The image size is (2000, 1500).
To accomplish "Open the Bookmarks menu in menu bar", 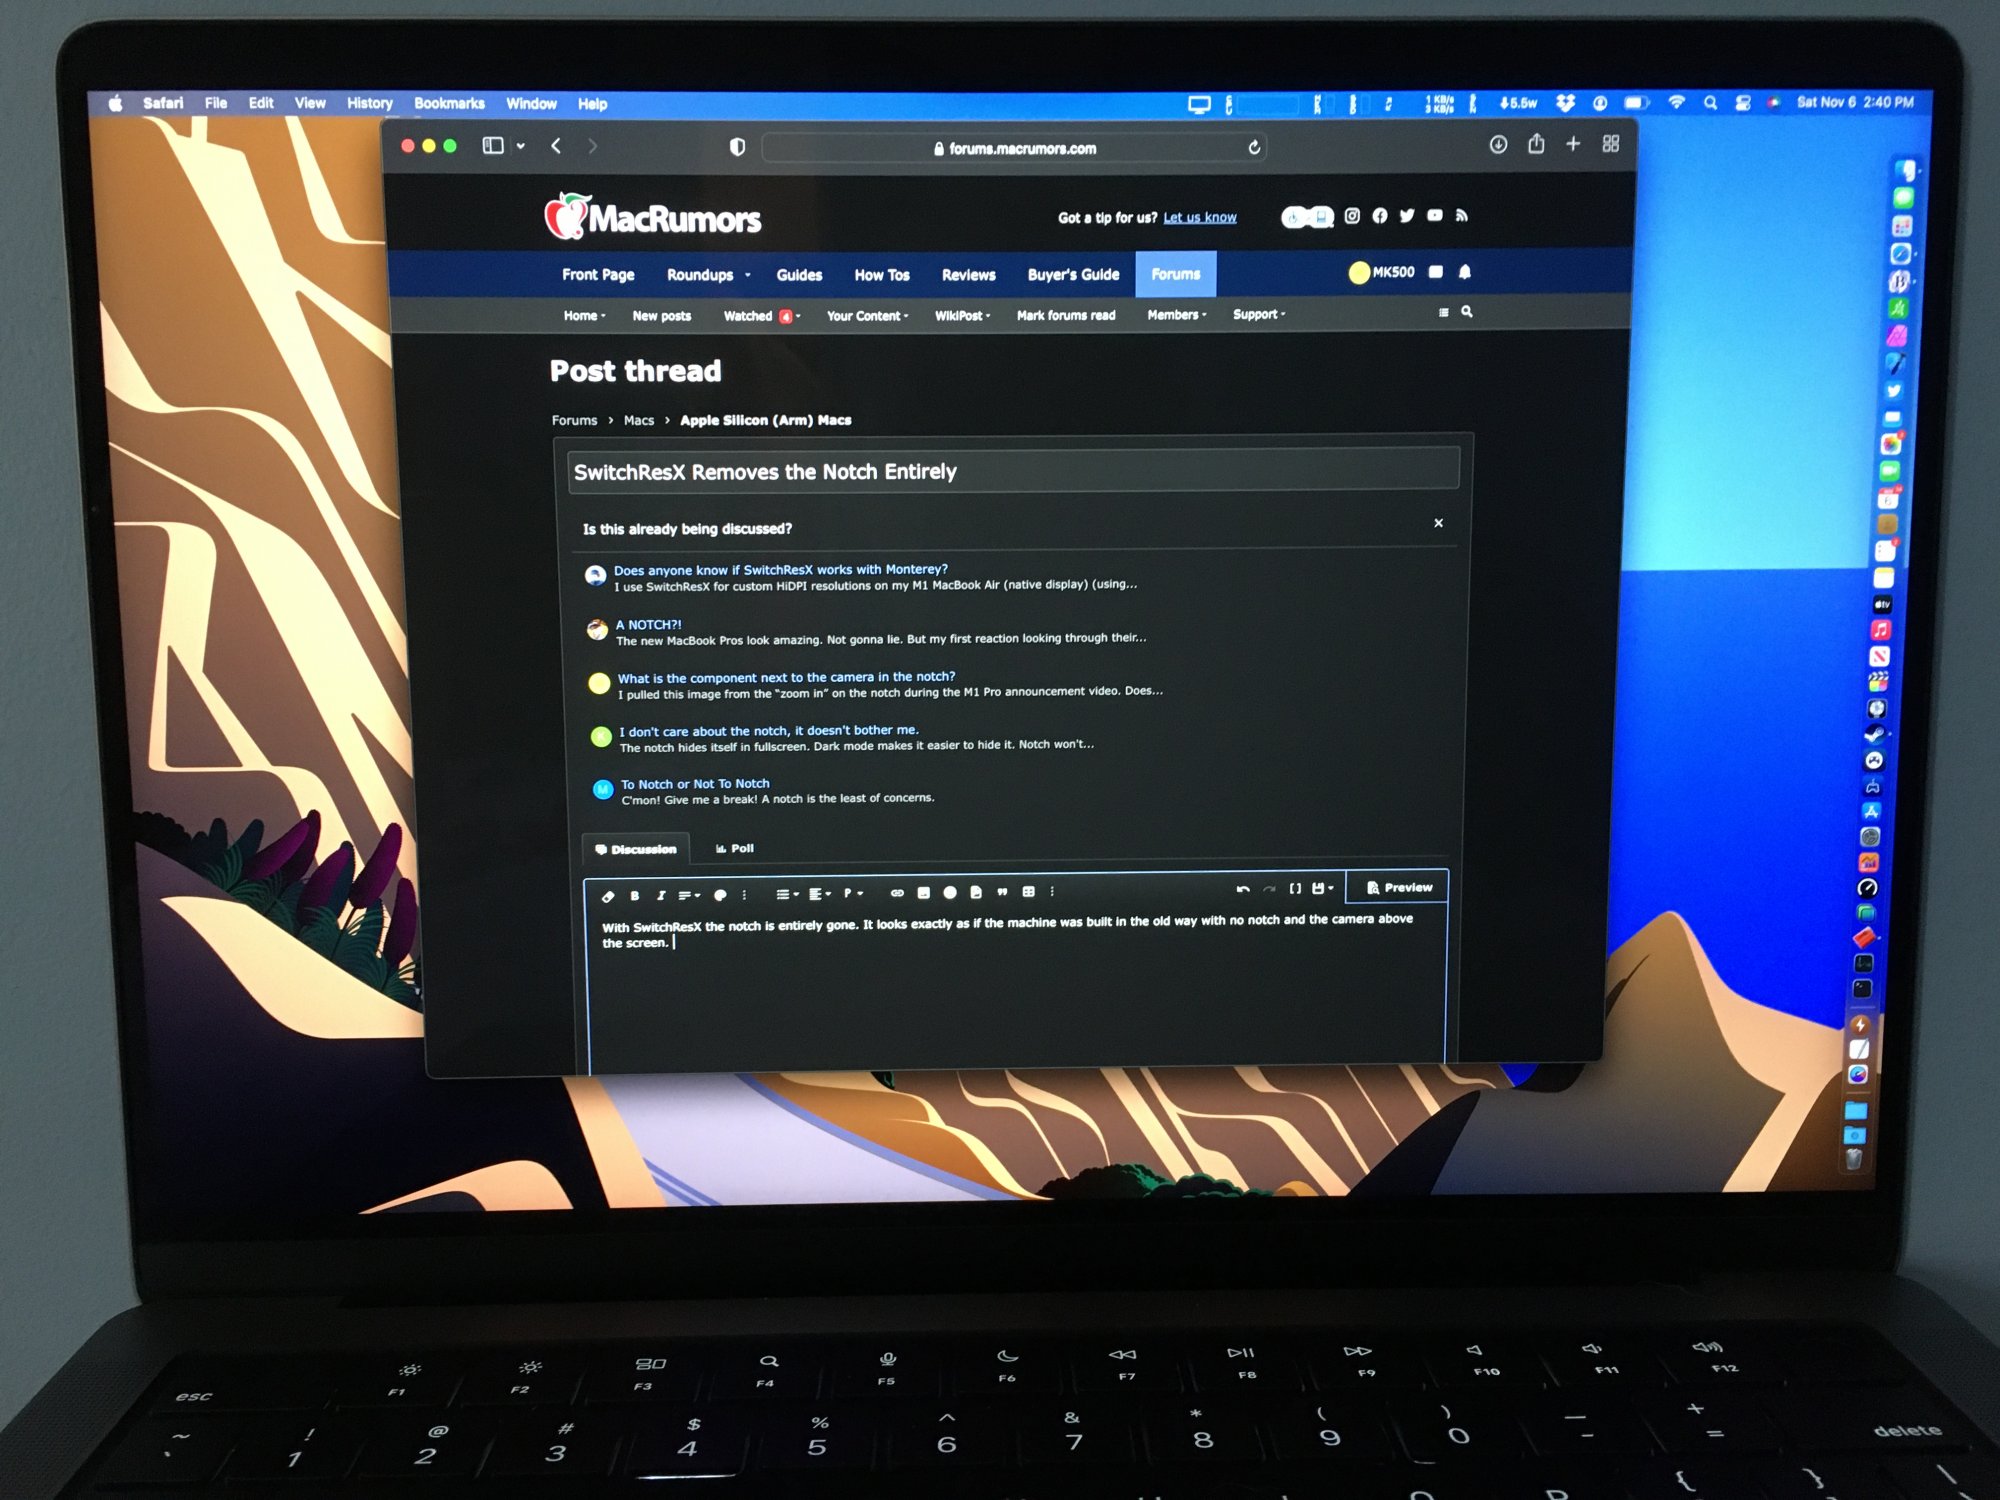I will pos(449,103).
